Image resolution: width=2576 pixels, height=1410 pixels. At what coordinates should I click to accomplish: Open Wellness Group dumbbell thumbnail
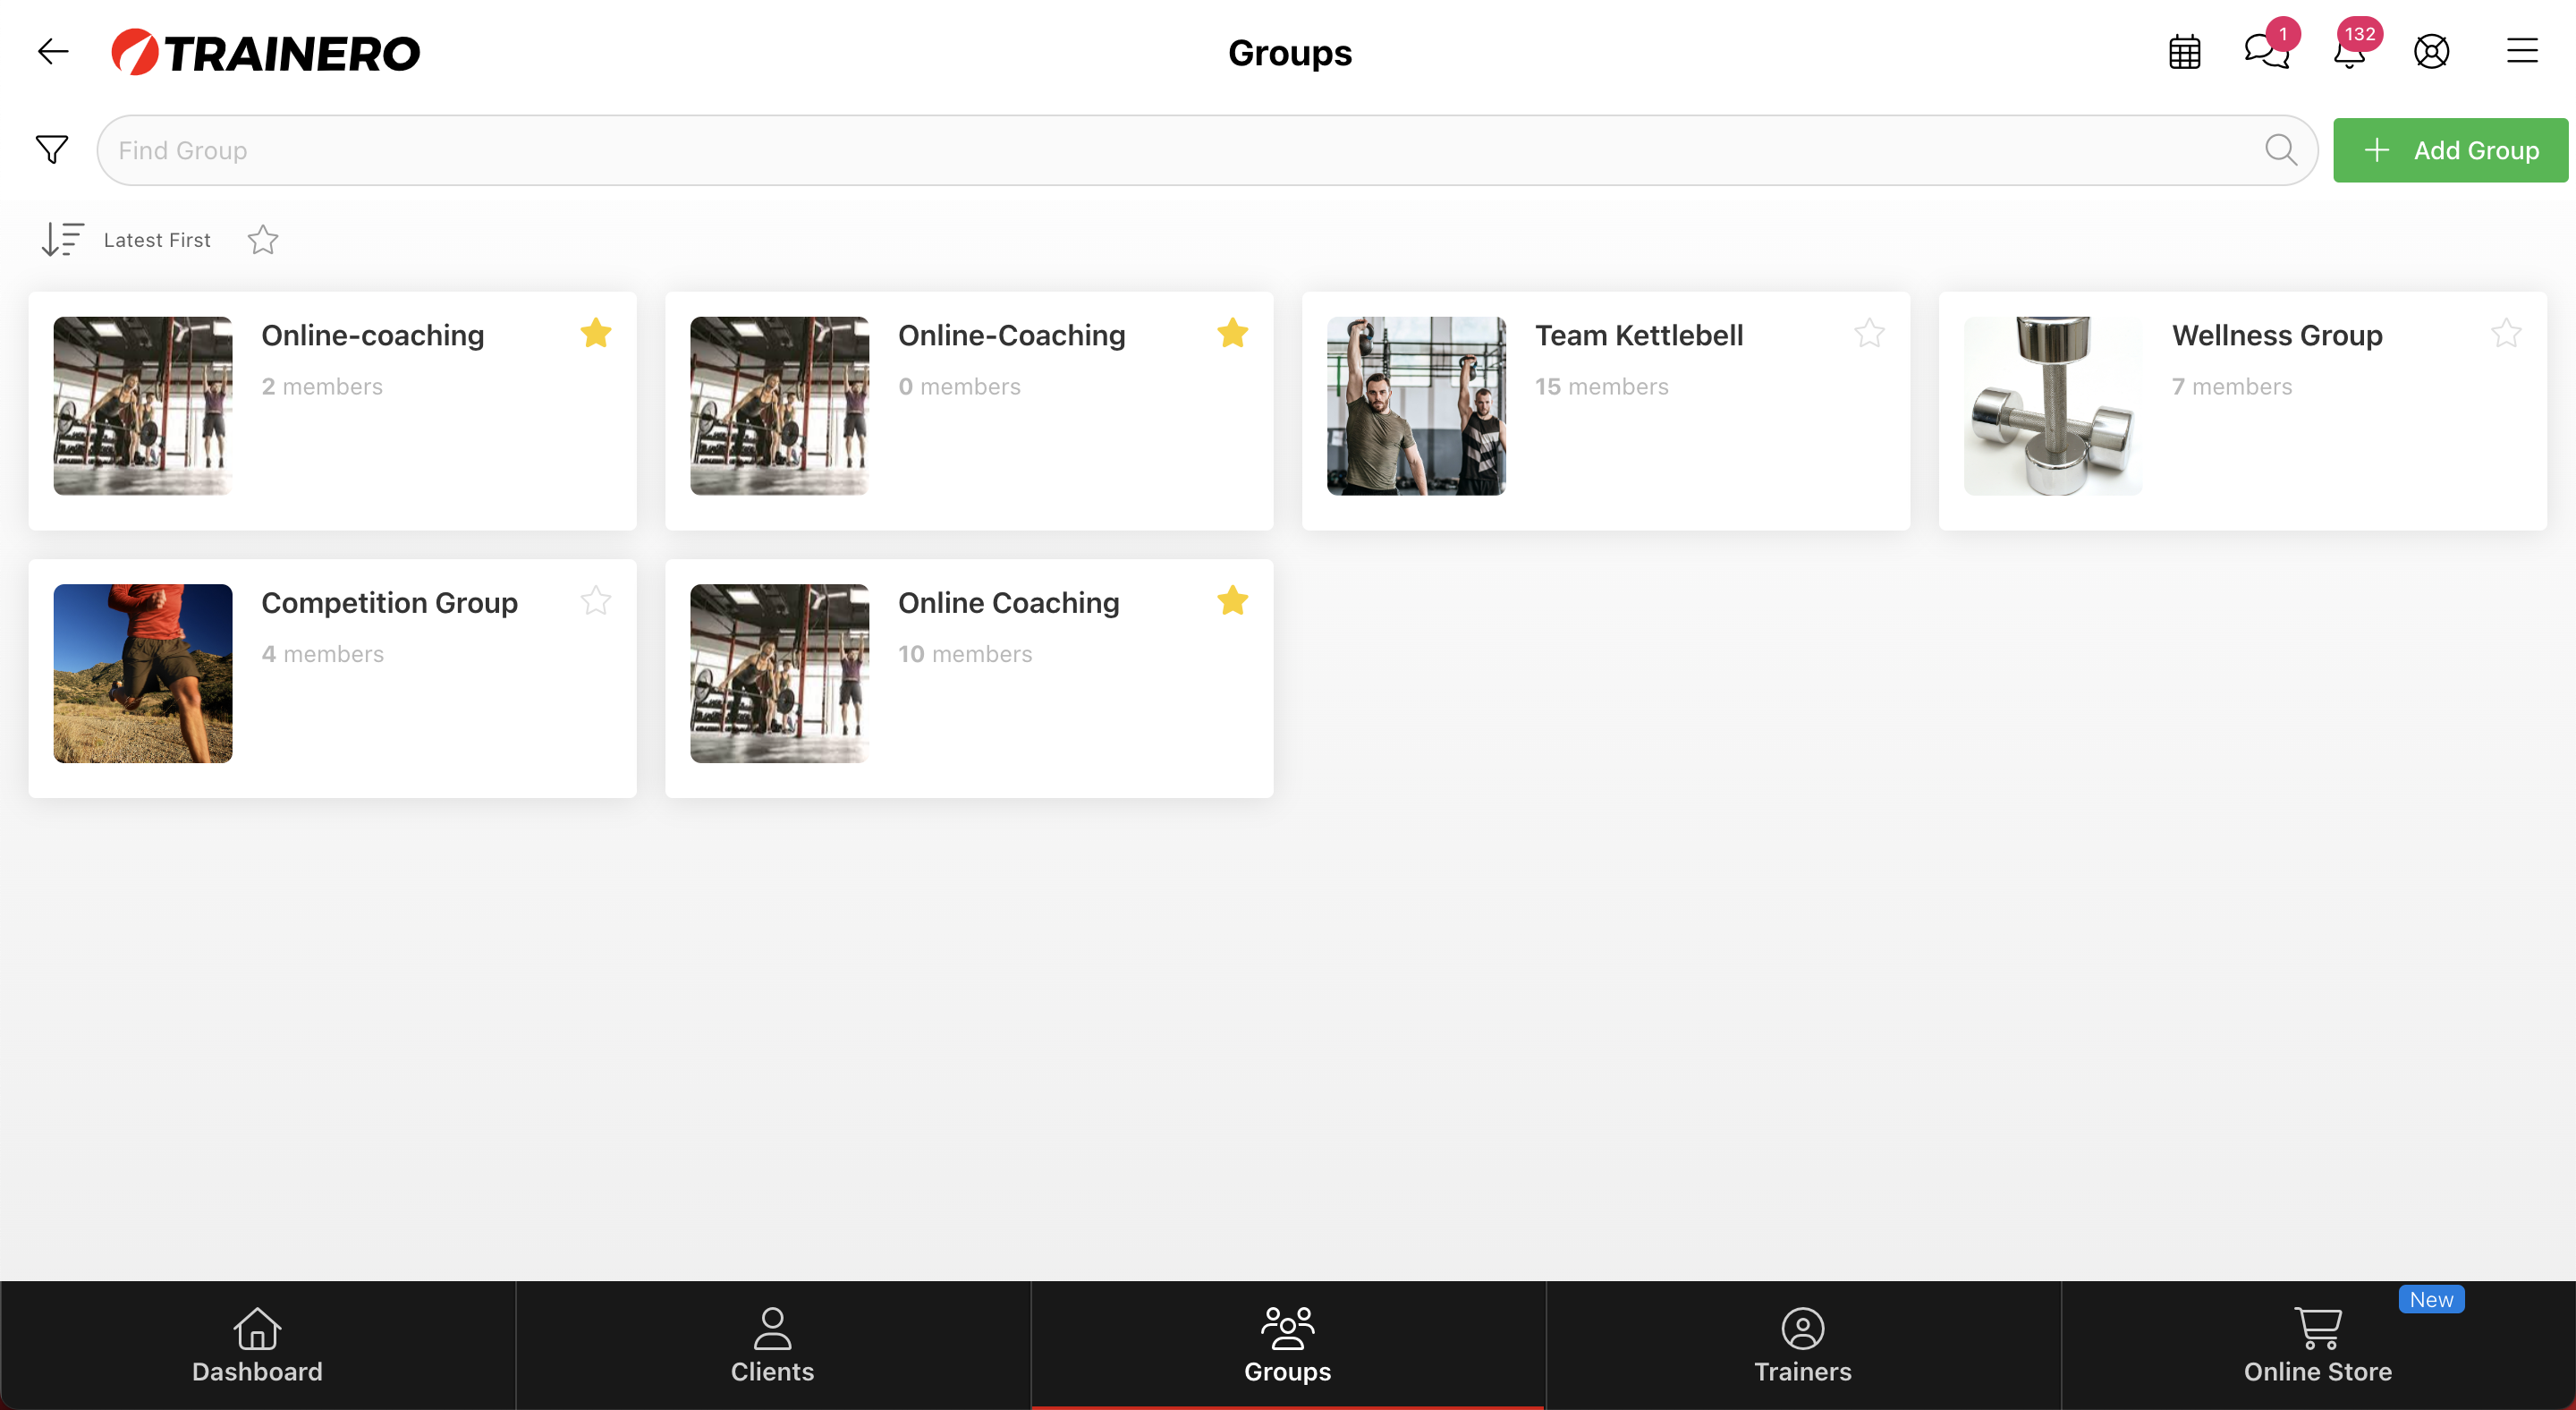(x=2053, y=406)
